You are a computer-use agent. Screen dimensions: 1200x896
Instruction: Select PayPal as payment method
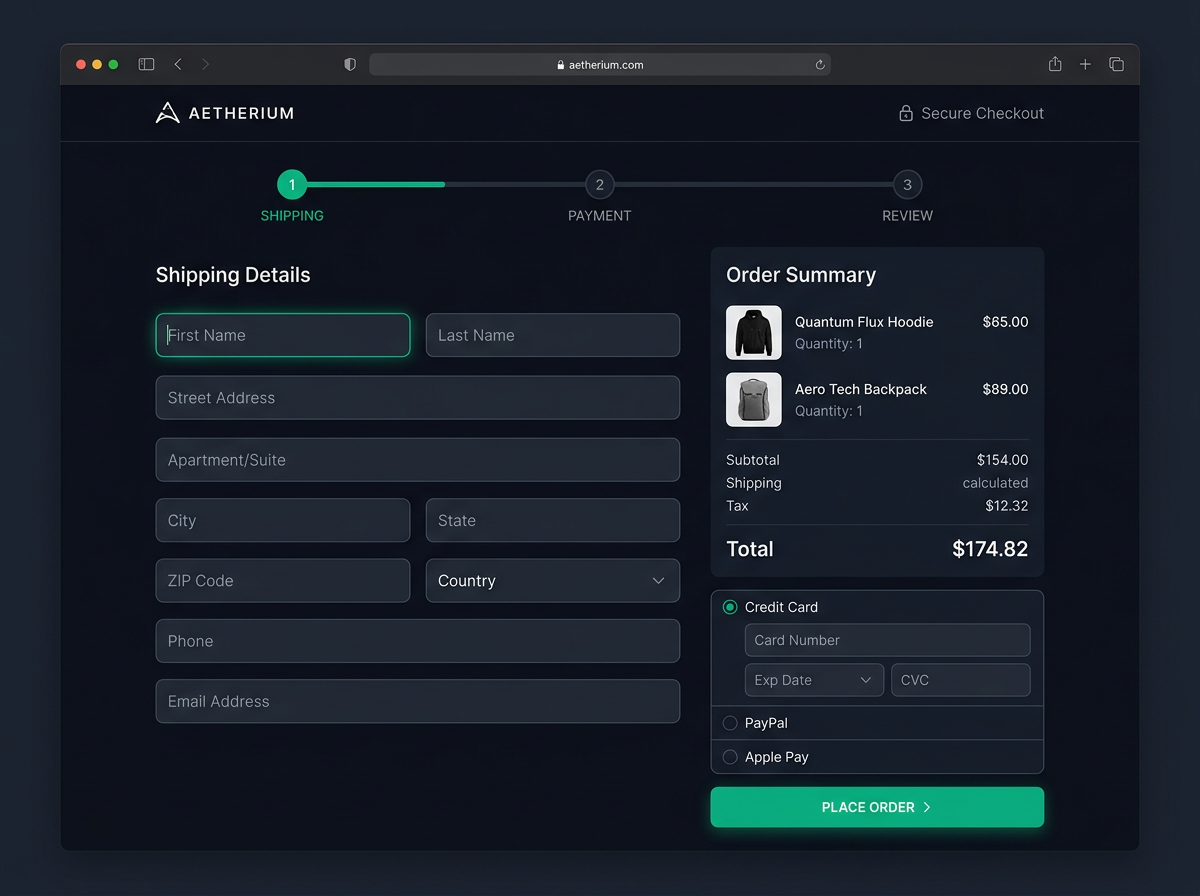[729, 723]
